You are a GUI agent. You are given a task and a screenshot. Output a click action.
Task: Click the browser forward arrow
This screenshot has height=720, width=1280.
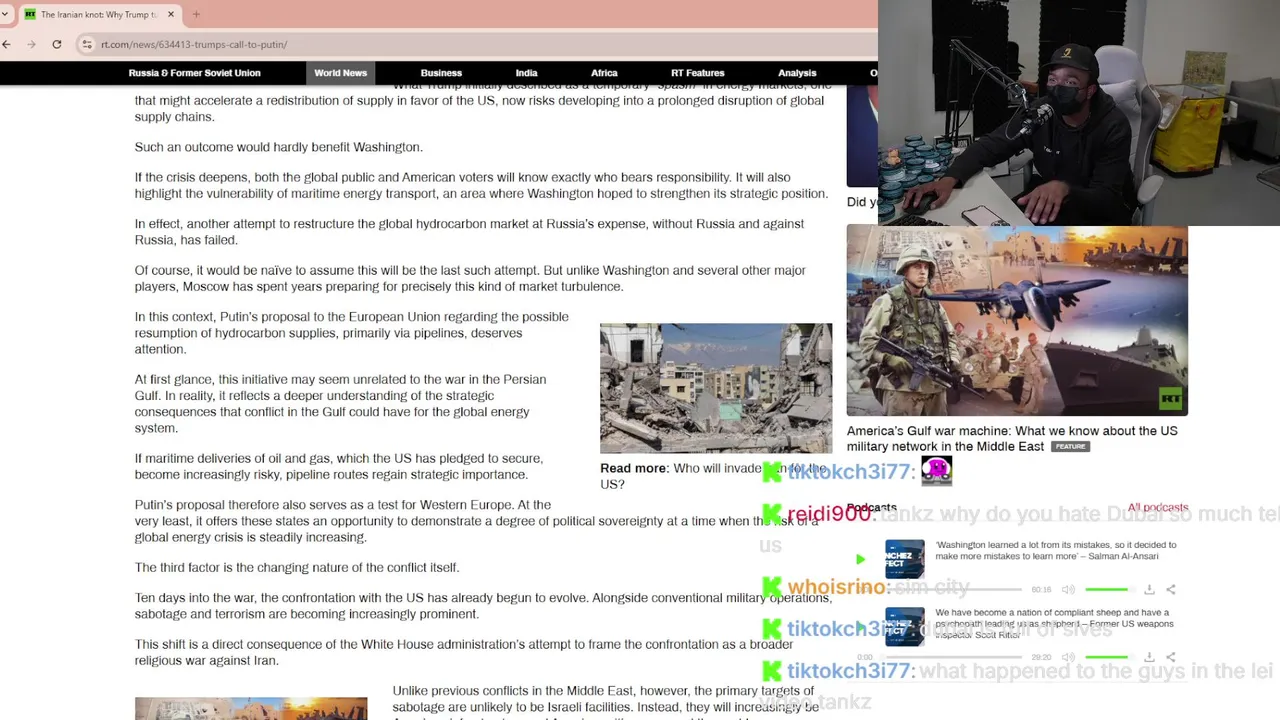(31, 44)
